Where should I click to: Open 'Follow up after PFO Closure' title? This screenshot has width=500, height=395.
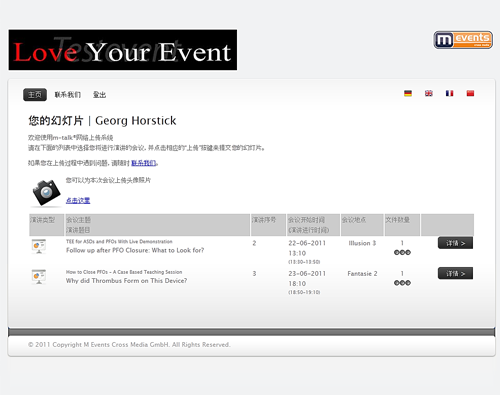tap(135, 250)
